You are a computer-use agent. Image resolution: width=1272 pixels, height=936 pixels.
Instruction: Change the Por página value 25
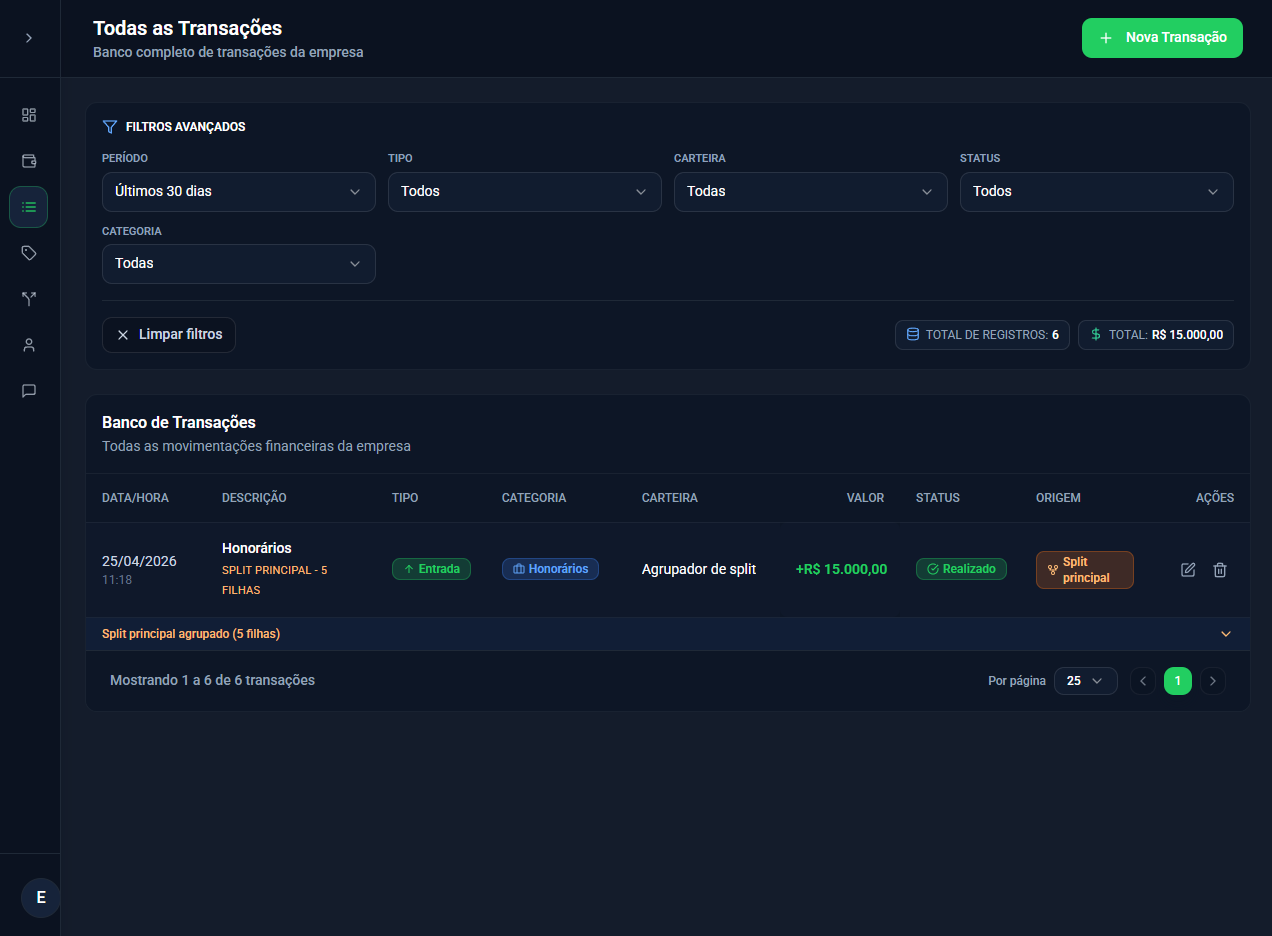point(1086,681)
